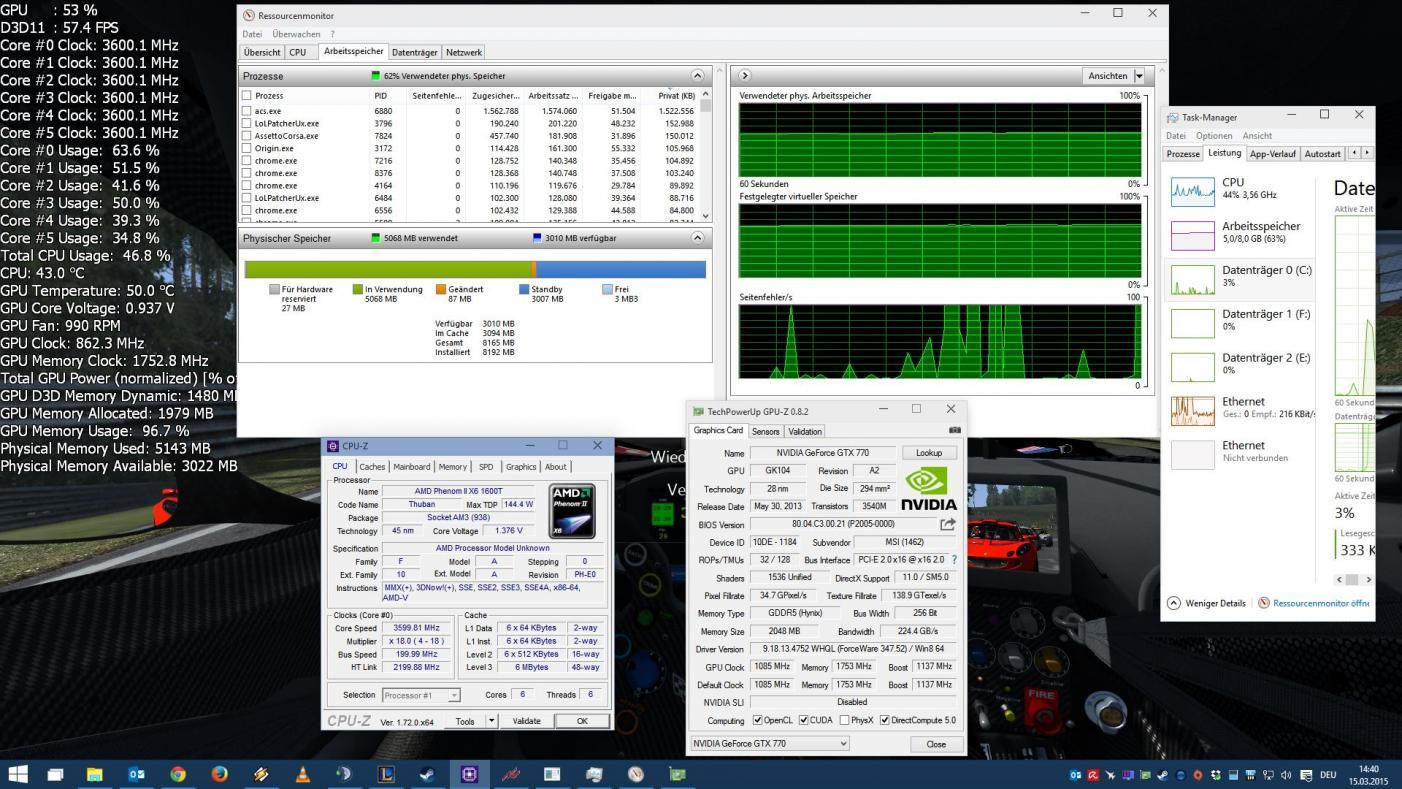Click Validate in CPU-Z
This screenshot has width=1402, height=789.
(x=526, y=721)
